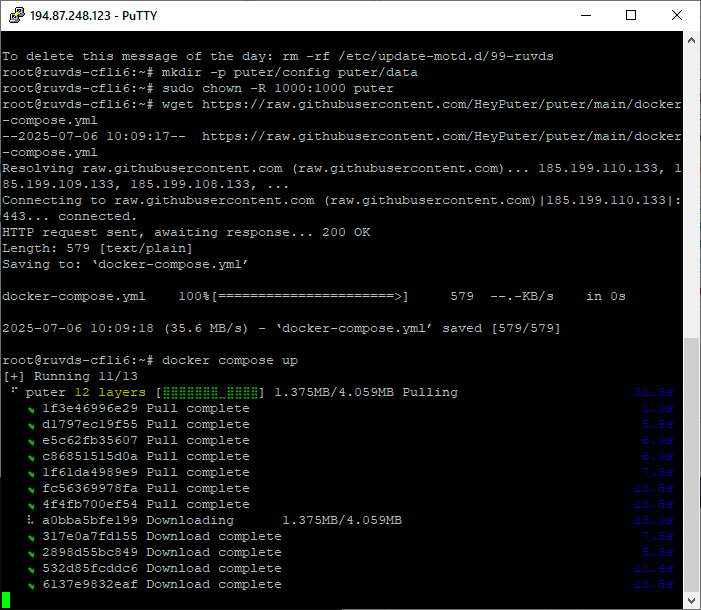This screenshot has width=701, height=610.
Task: Click the scrollbar up arrow
Action: pos(691,40)
